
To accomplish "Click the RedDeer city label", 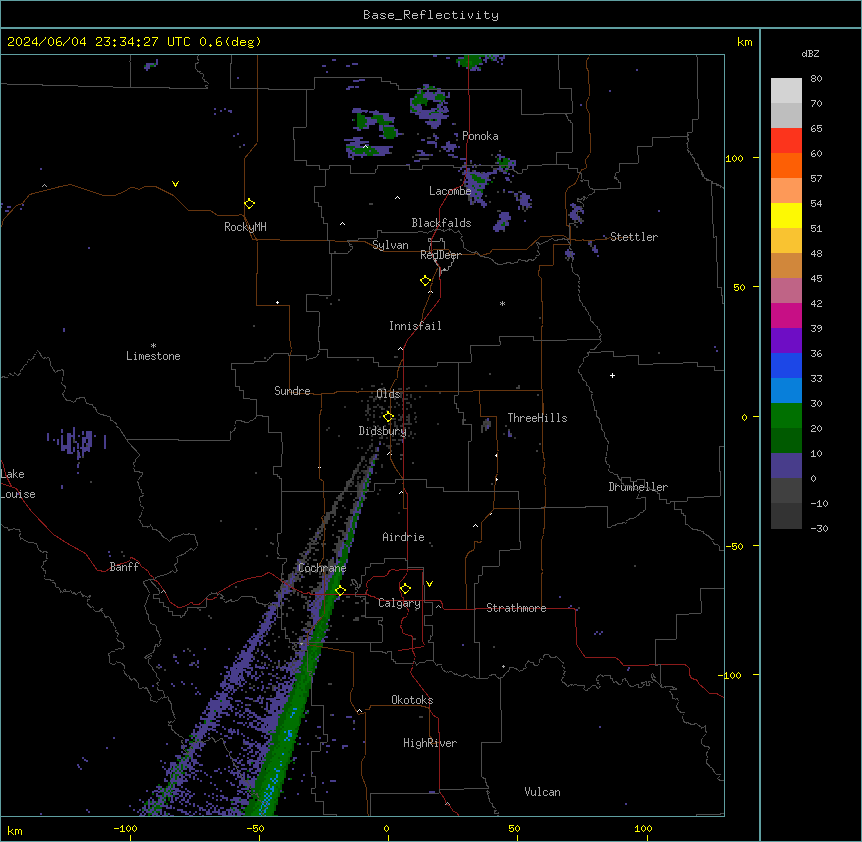I will point(440,255).
